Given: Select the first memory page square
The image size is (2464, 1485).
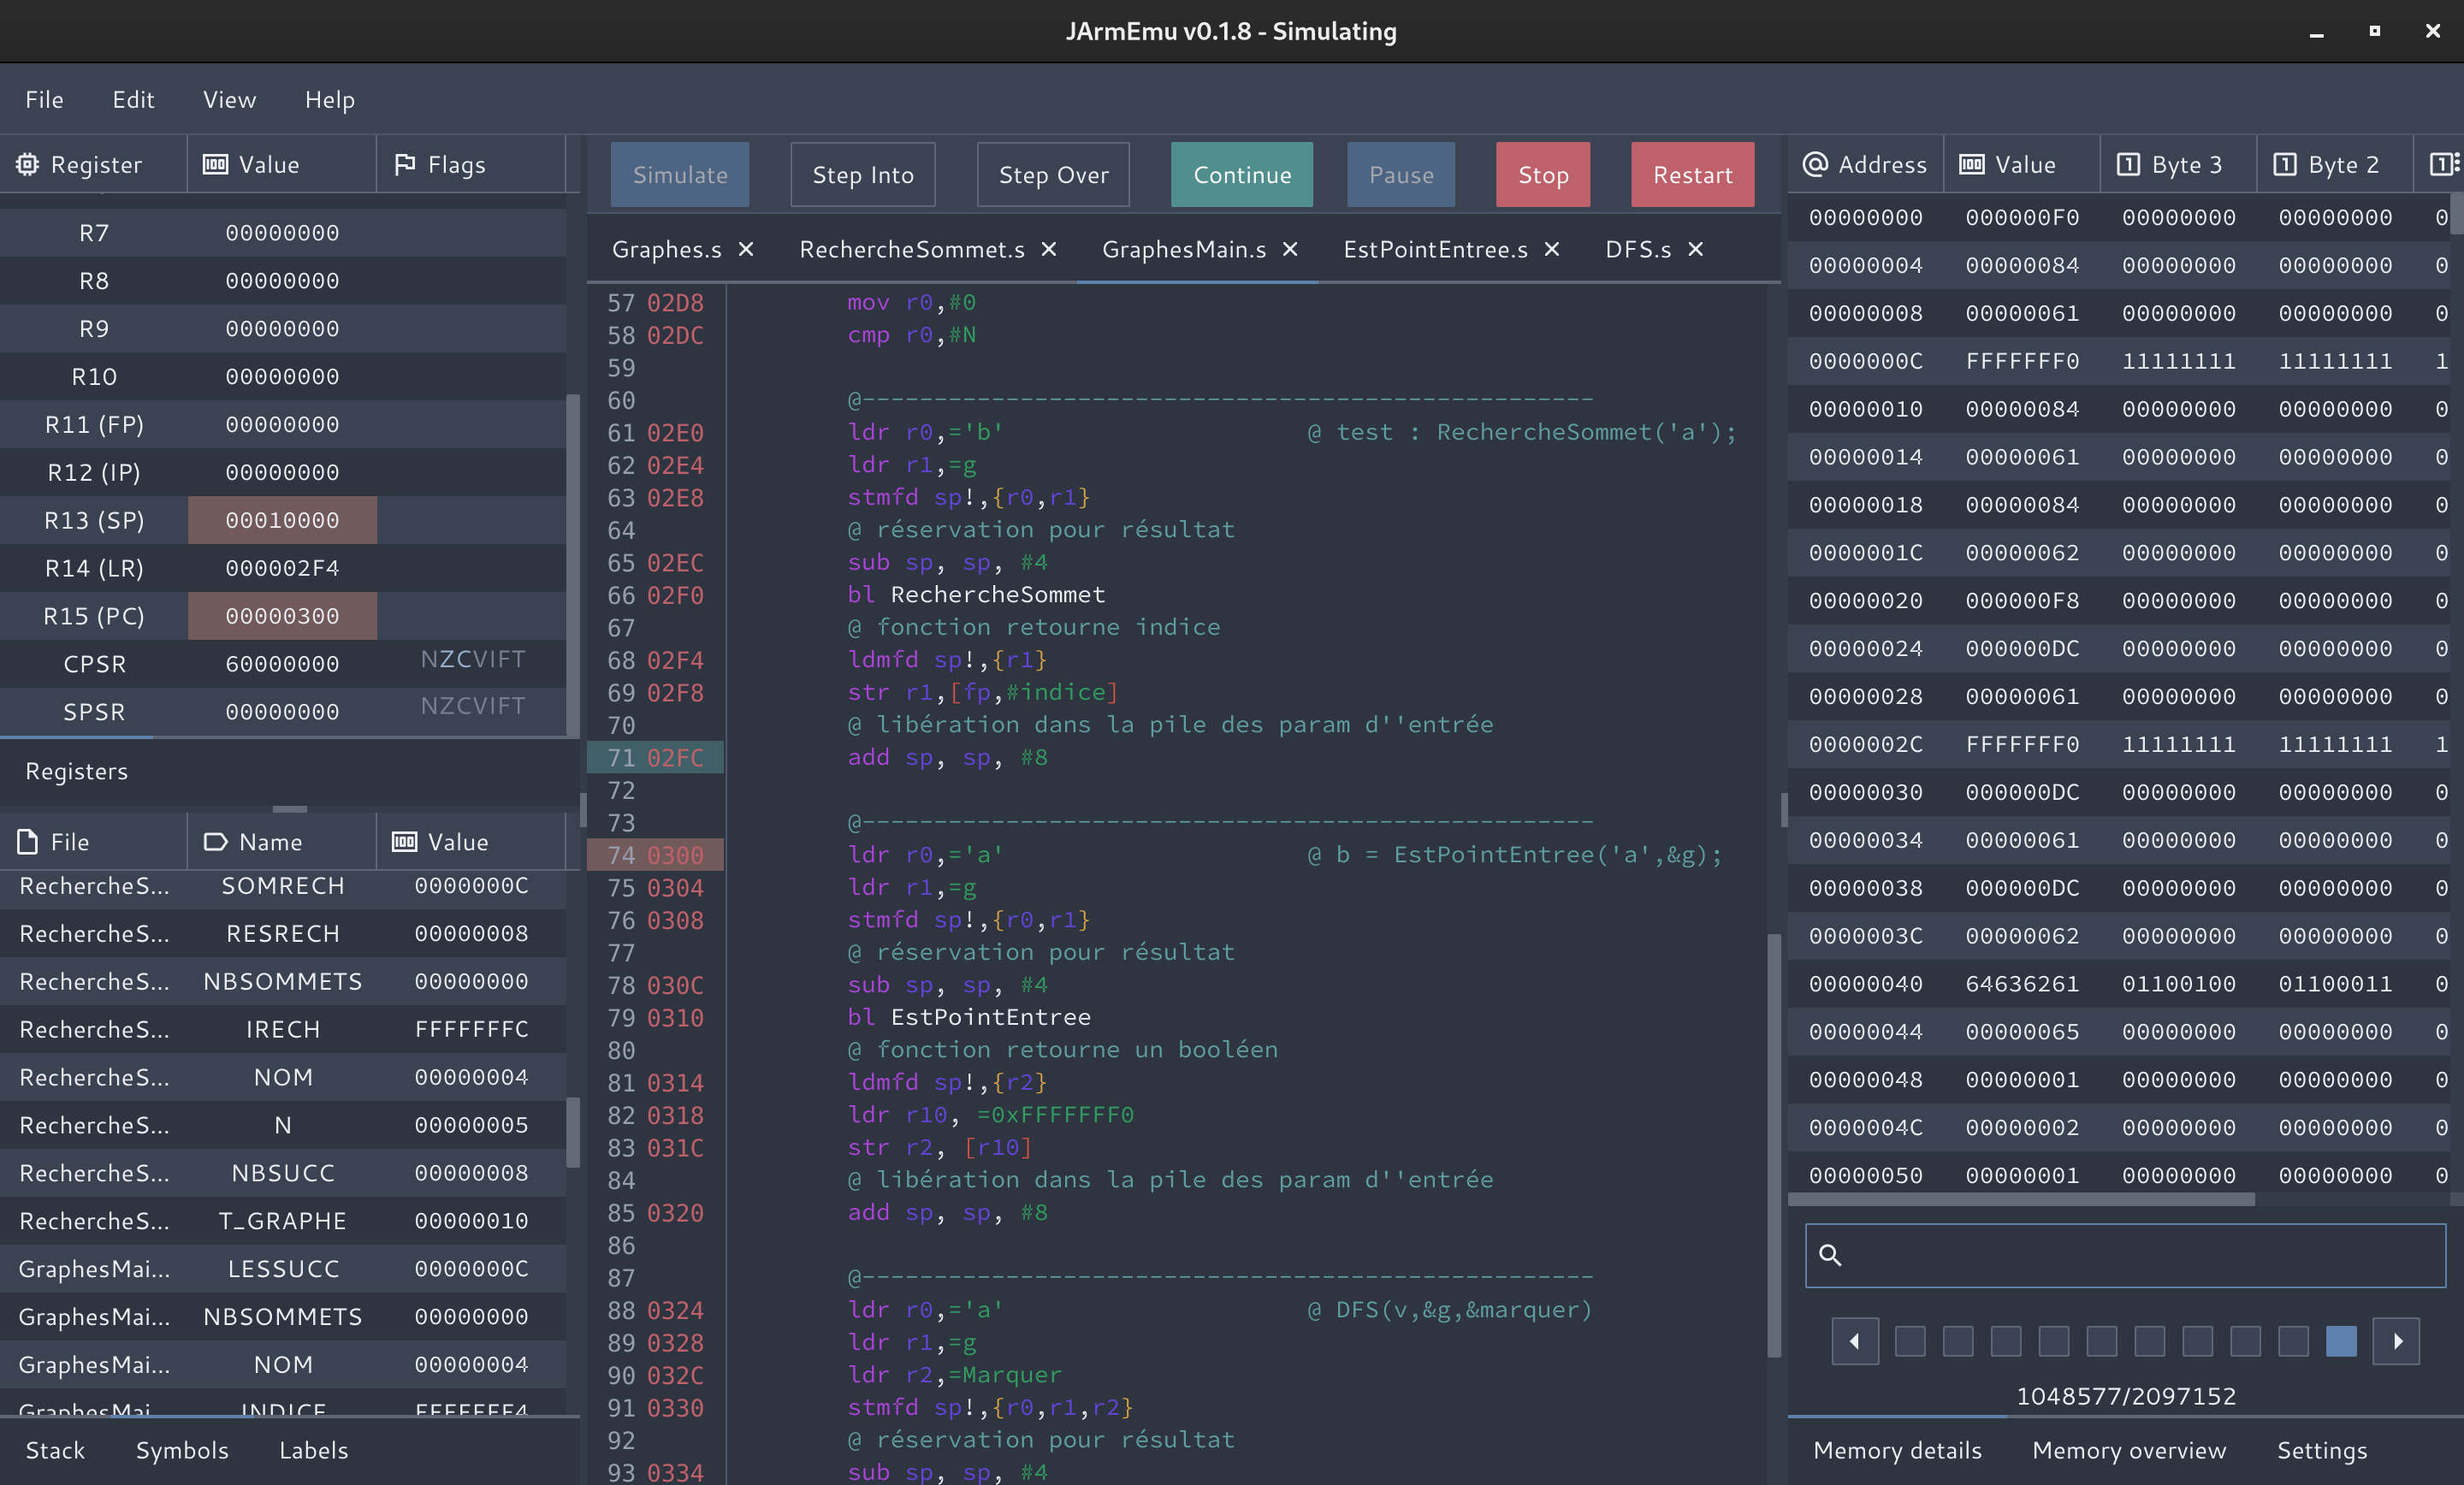Looking at the screenshot, I should (x=1911, y=1342).
